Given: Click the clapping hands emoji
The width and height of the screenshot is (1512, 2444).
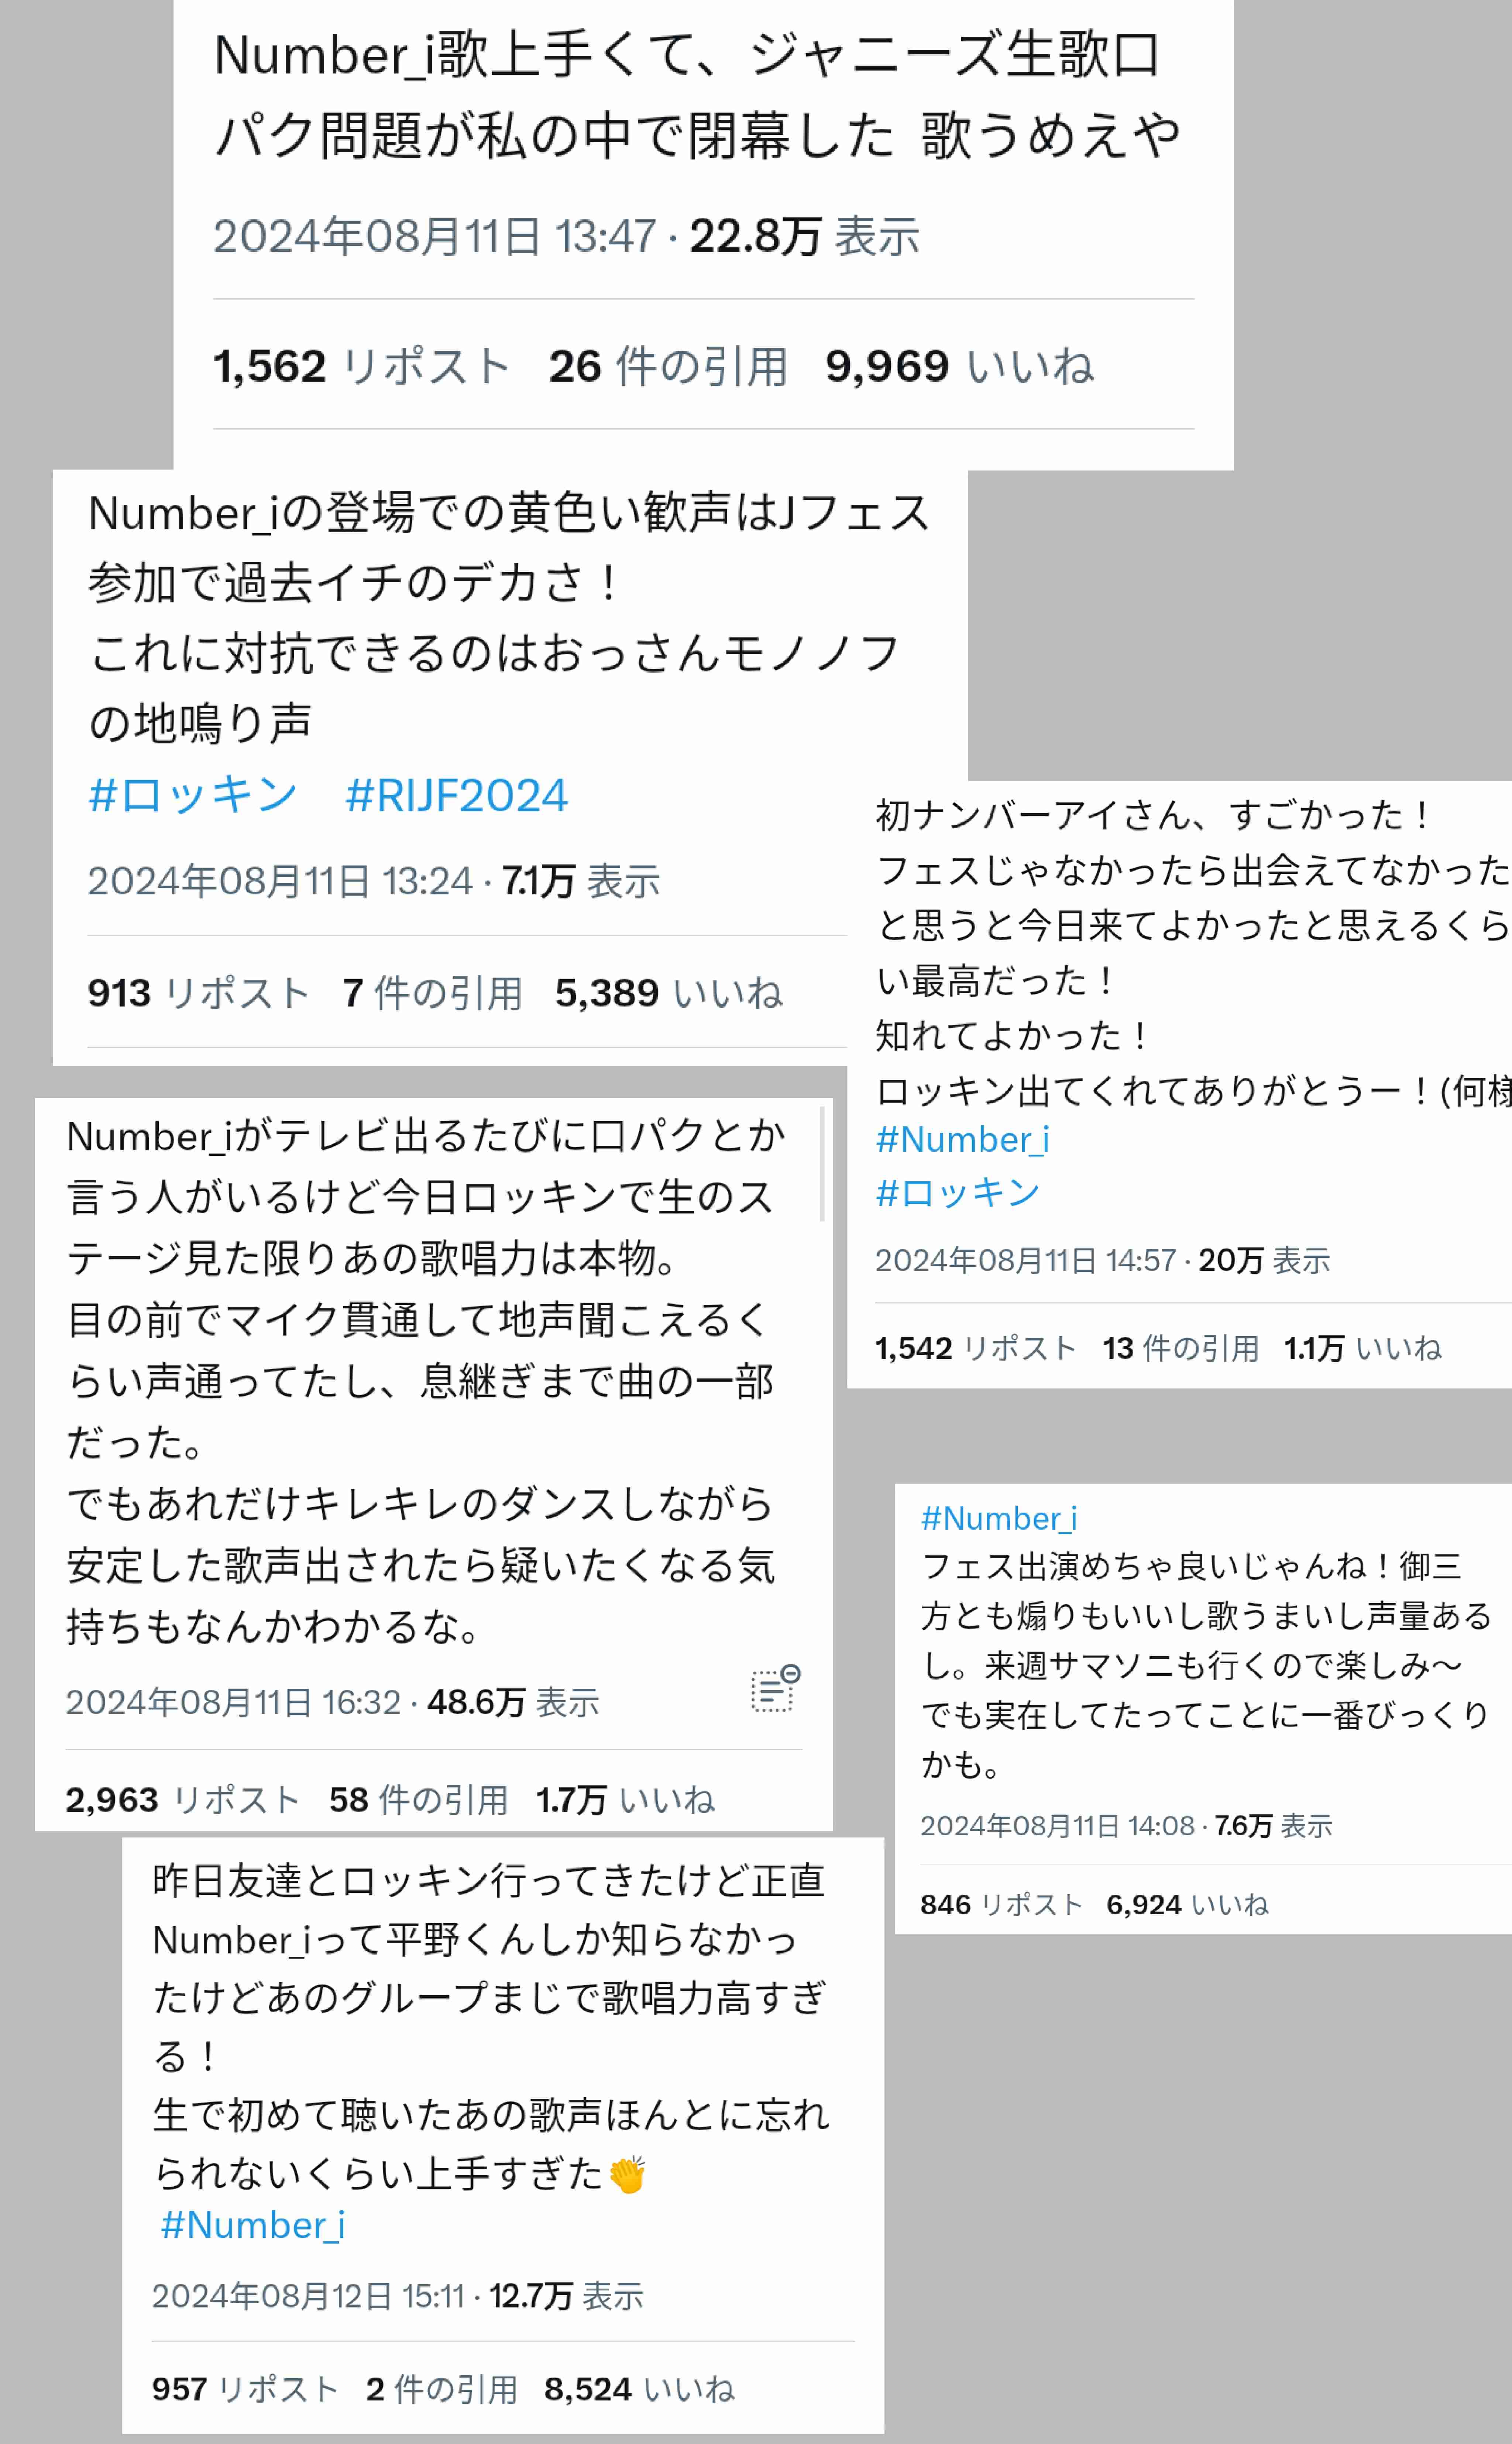Looking at the screenshot, I should 627,2175.
